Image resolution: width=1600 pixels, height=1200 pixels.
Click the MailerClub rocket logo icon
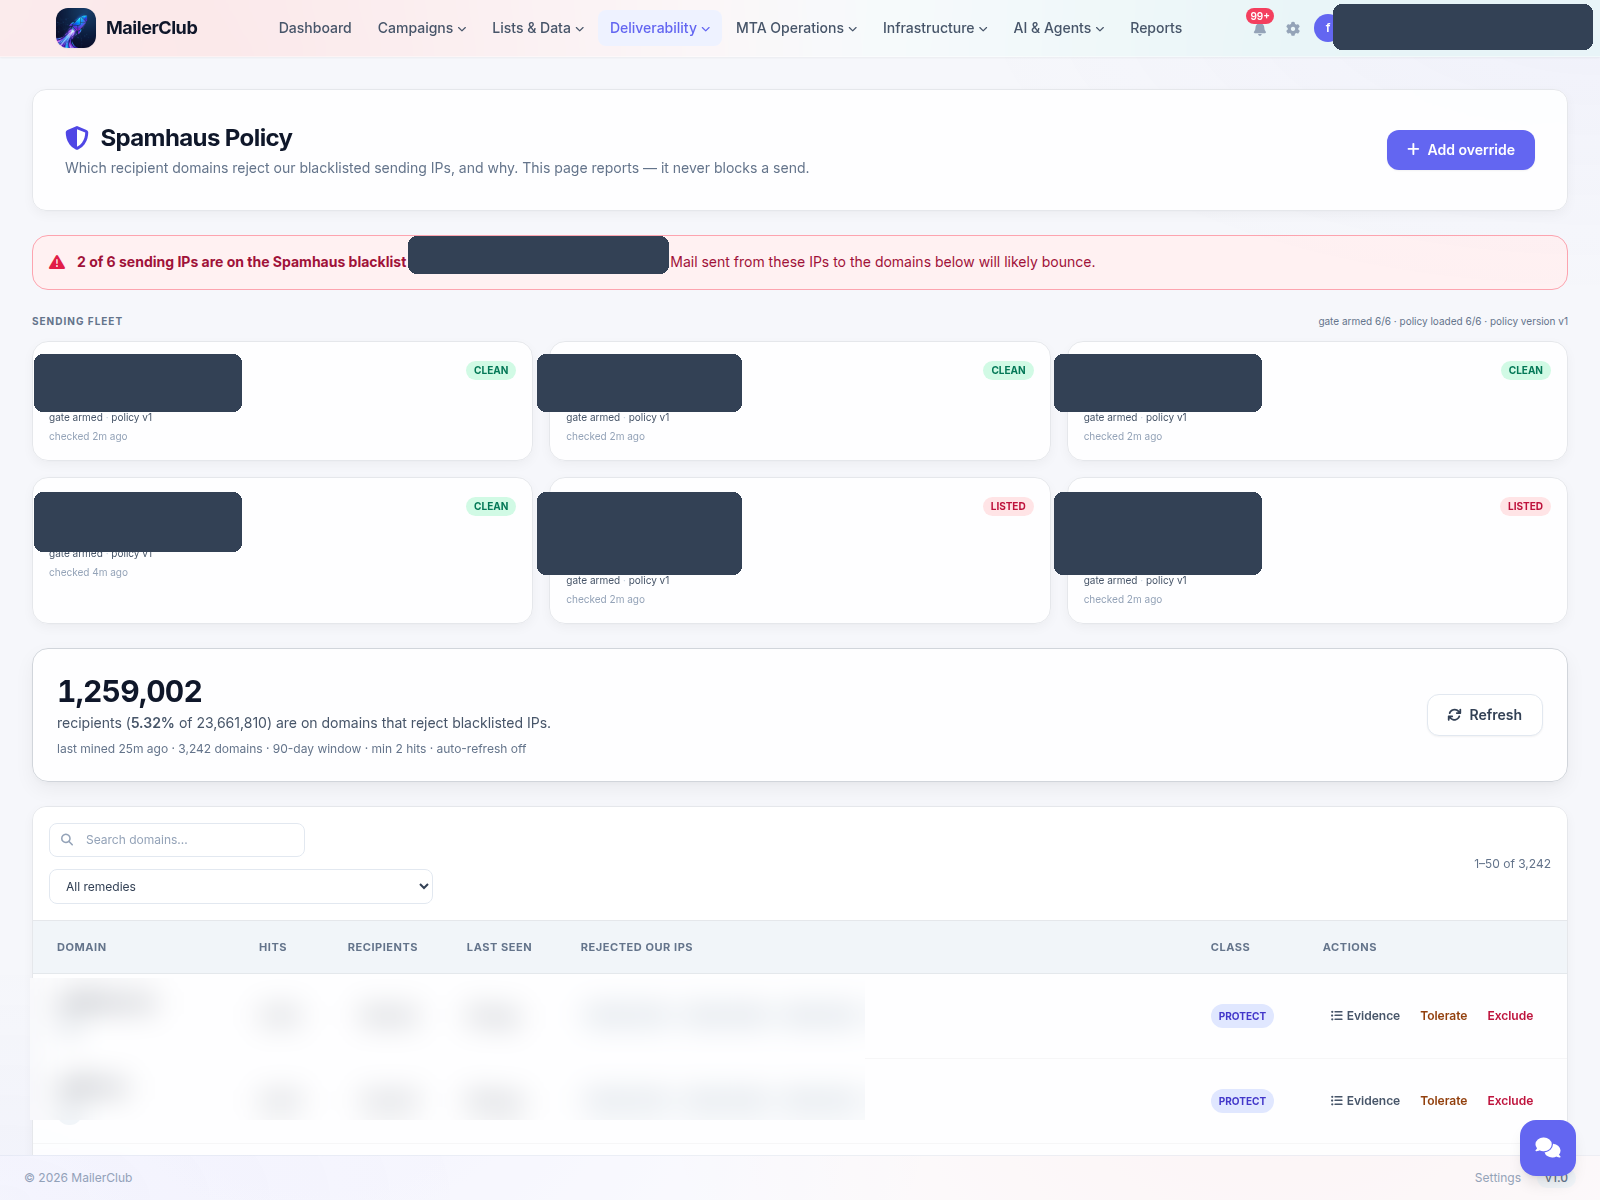click(76, 28)
